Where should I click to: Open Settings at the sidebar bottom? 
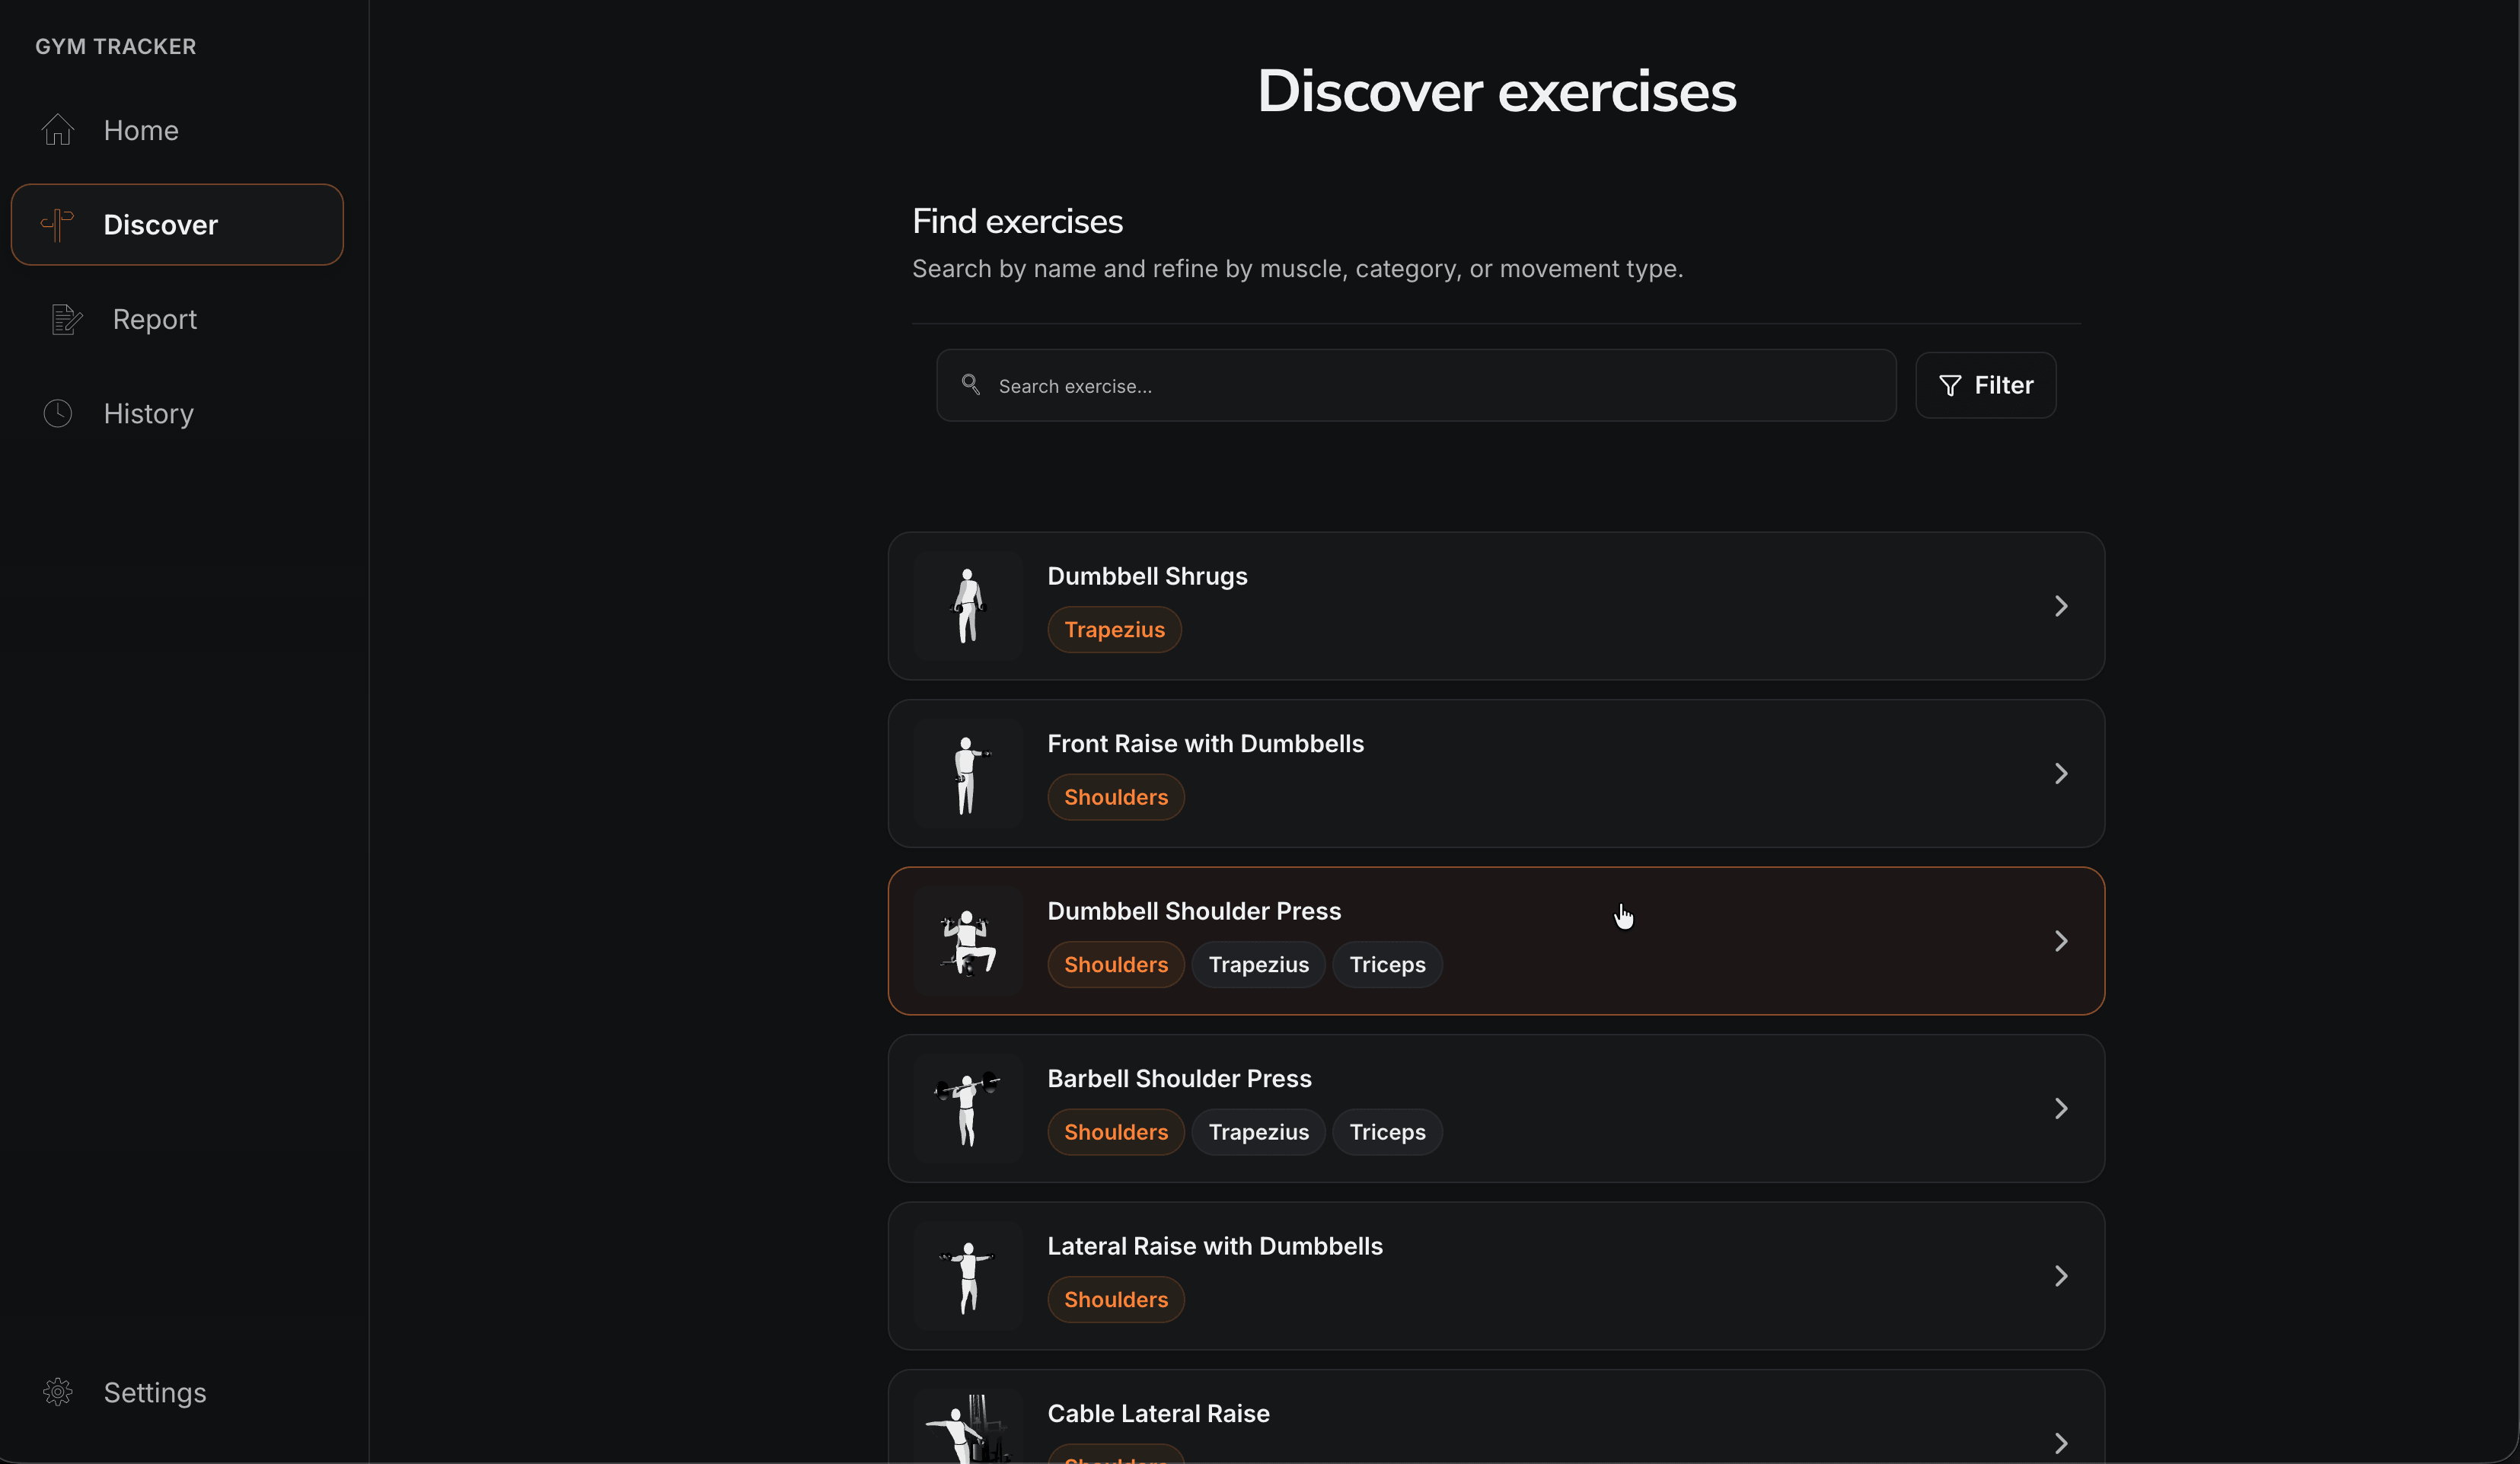[x=177, y=1392]
